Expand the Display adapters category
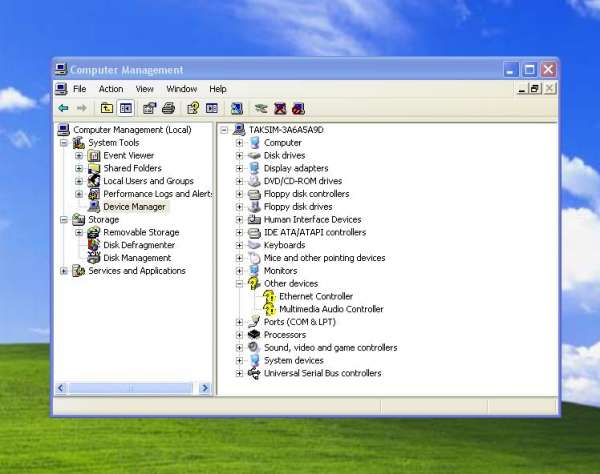The image size is (600, 474). click(x=239, y=168)
